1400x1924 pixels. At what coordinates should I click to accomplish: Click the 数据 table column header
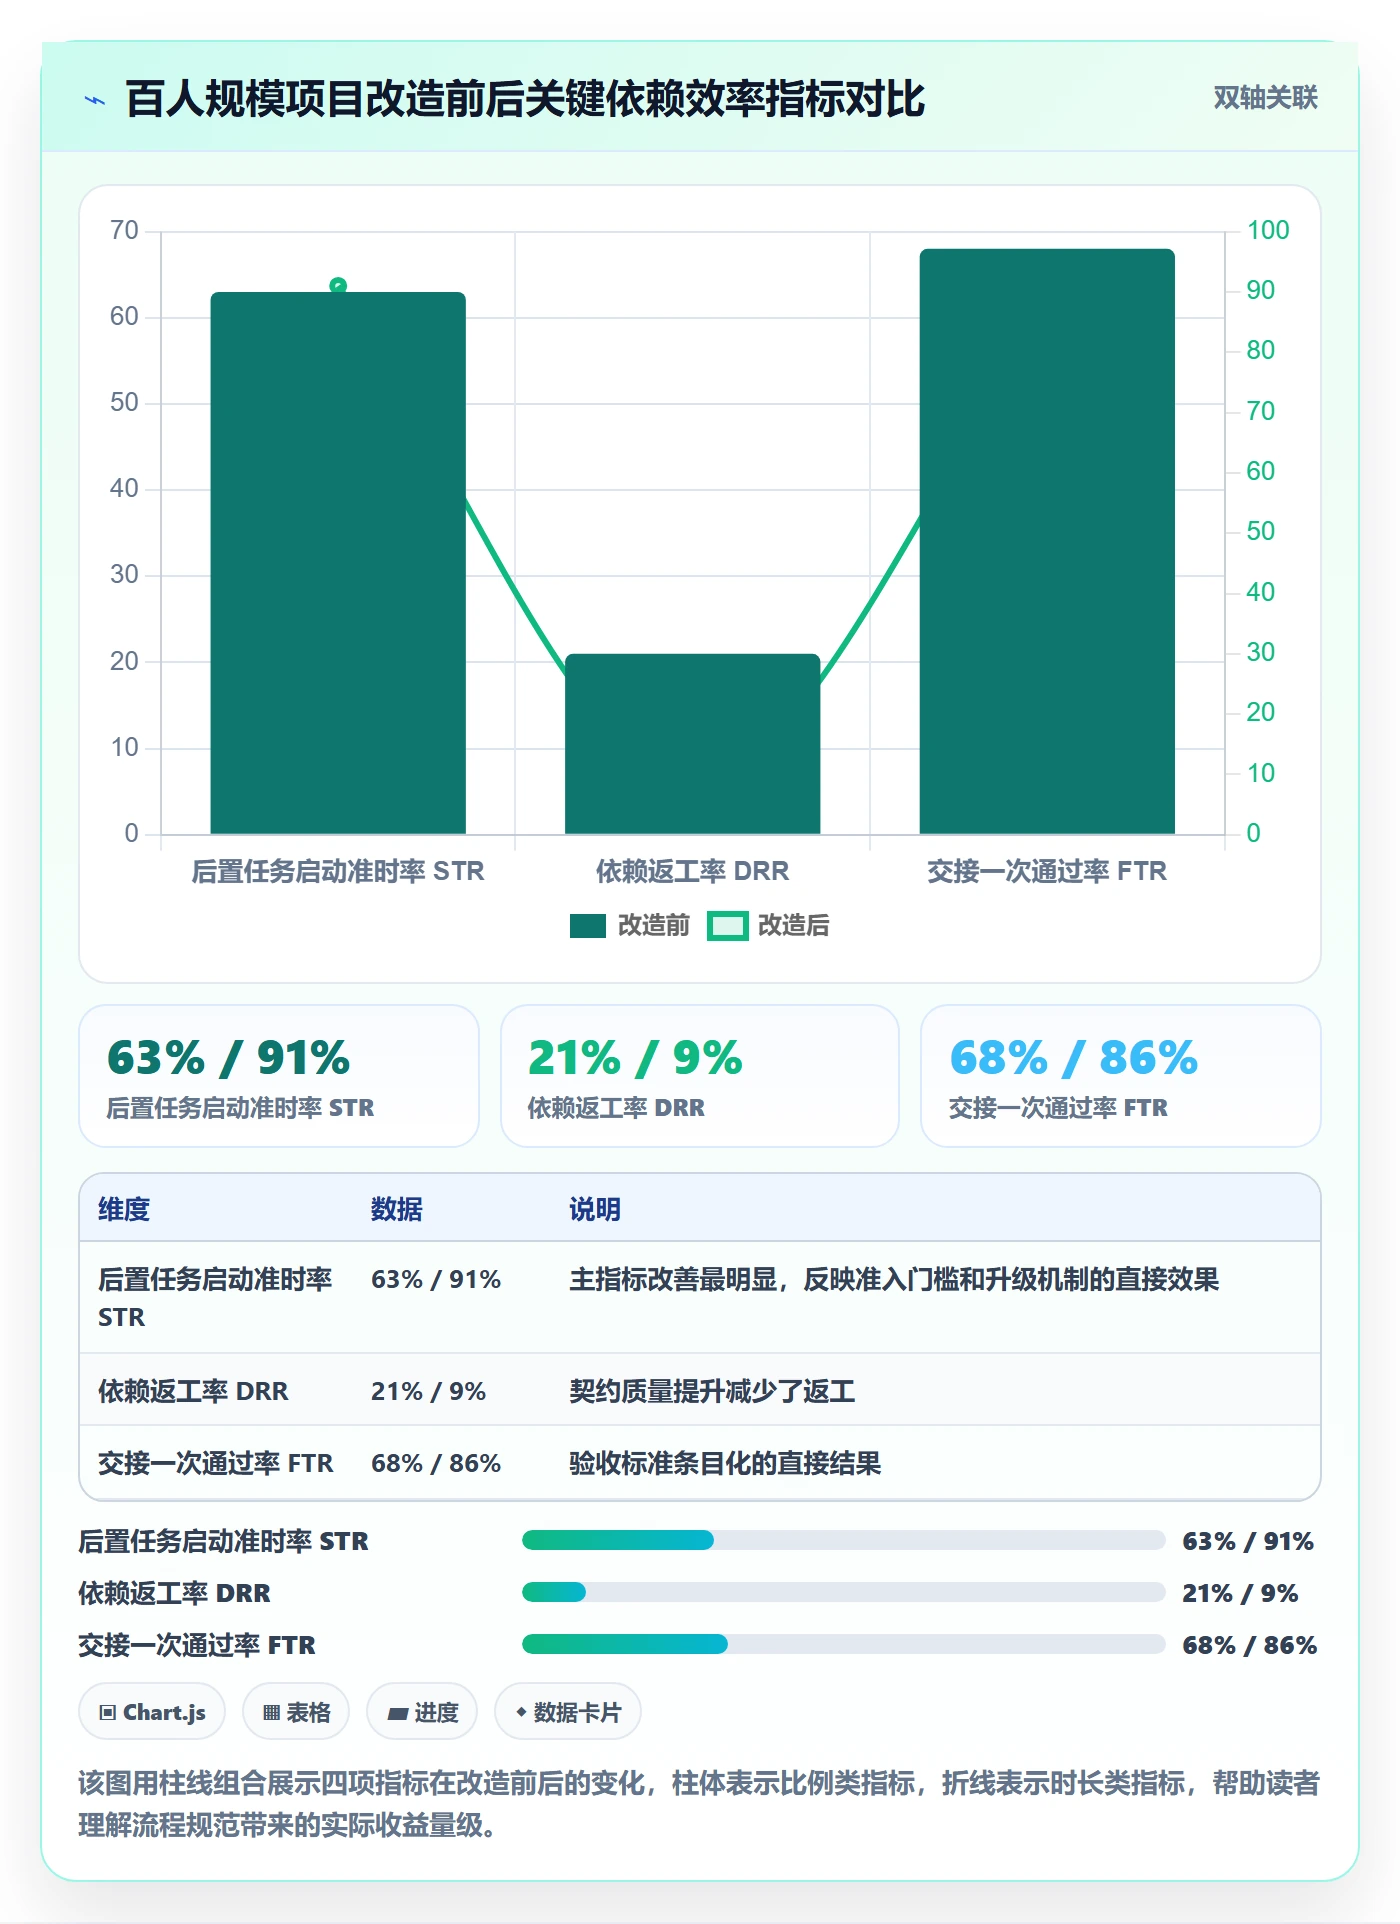(x=397, y=1209)
